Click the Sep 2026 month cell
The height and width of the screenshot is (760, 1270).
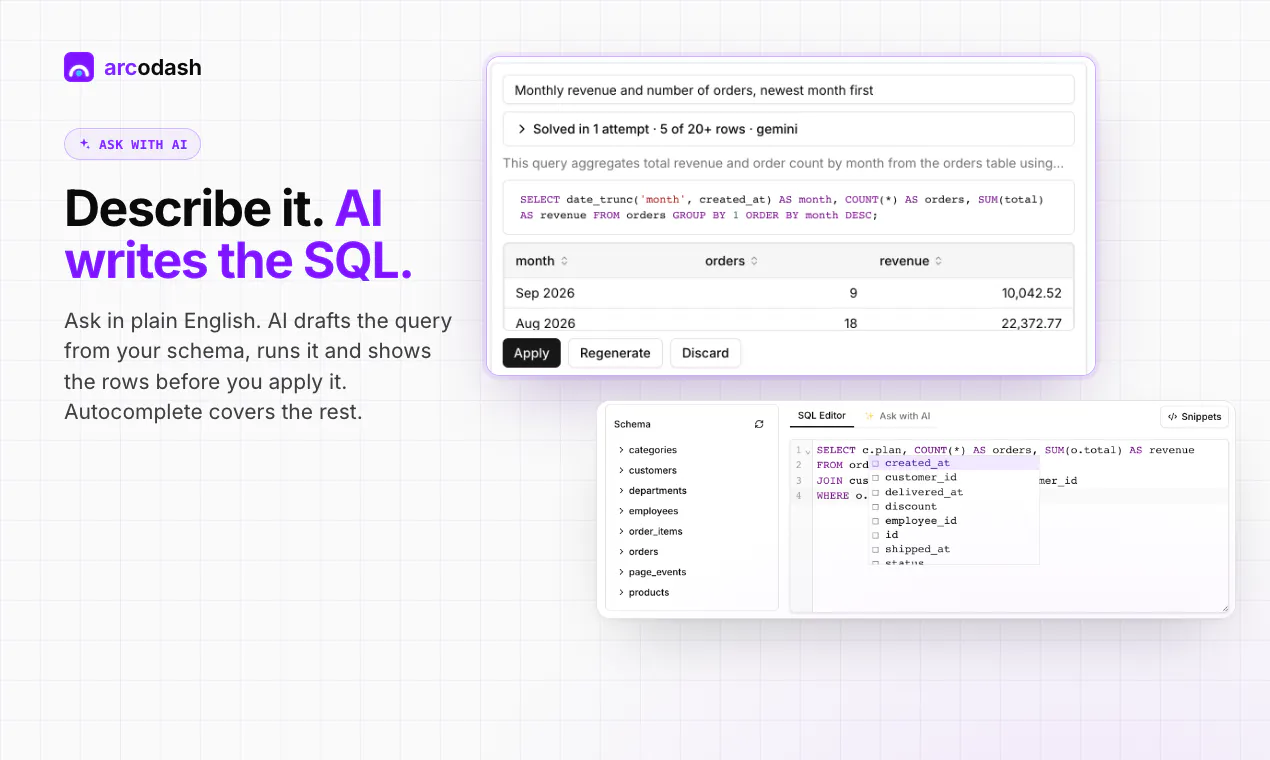click(545, 293)
